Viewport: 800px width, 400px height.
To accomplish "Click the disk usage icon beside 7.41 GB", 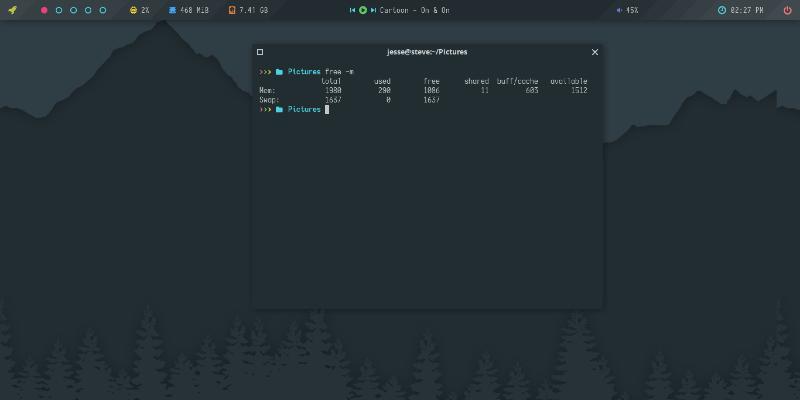I will coord(232,10).
